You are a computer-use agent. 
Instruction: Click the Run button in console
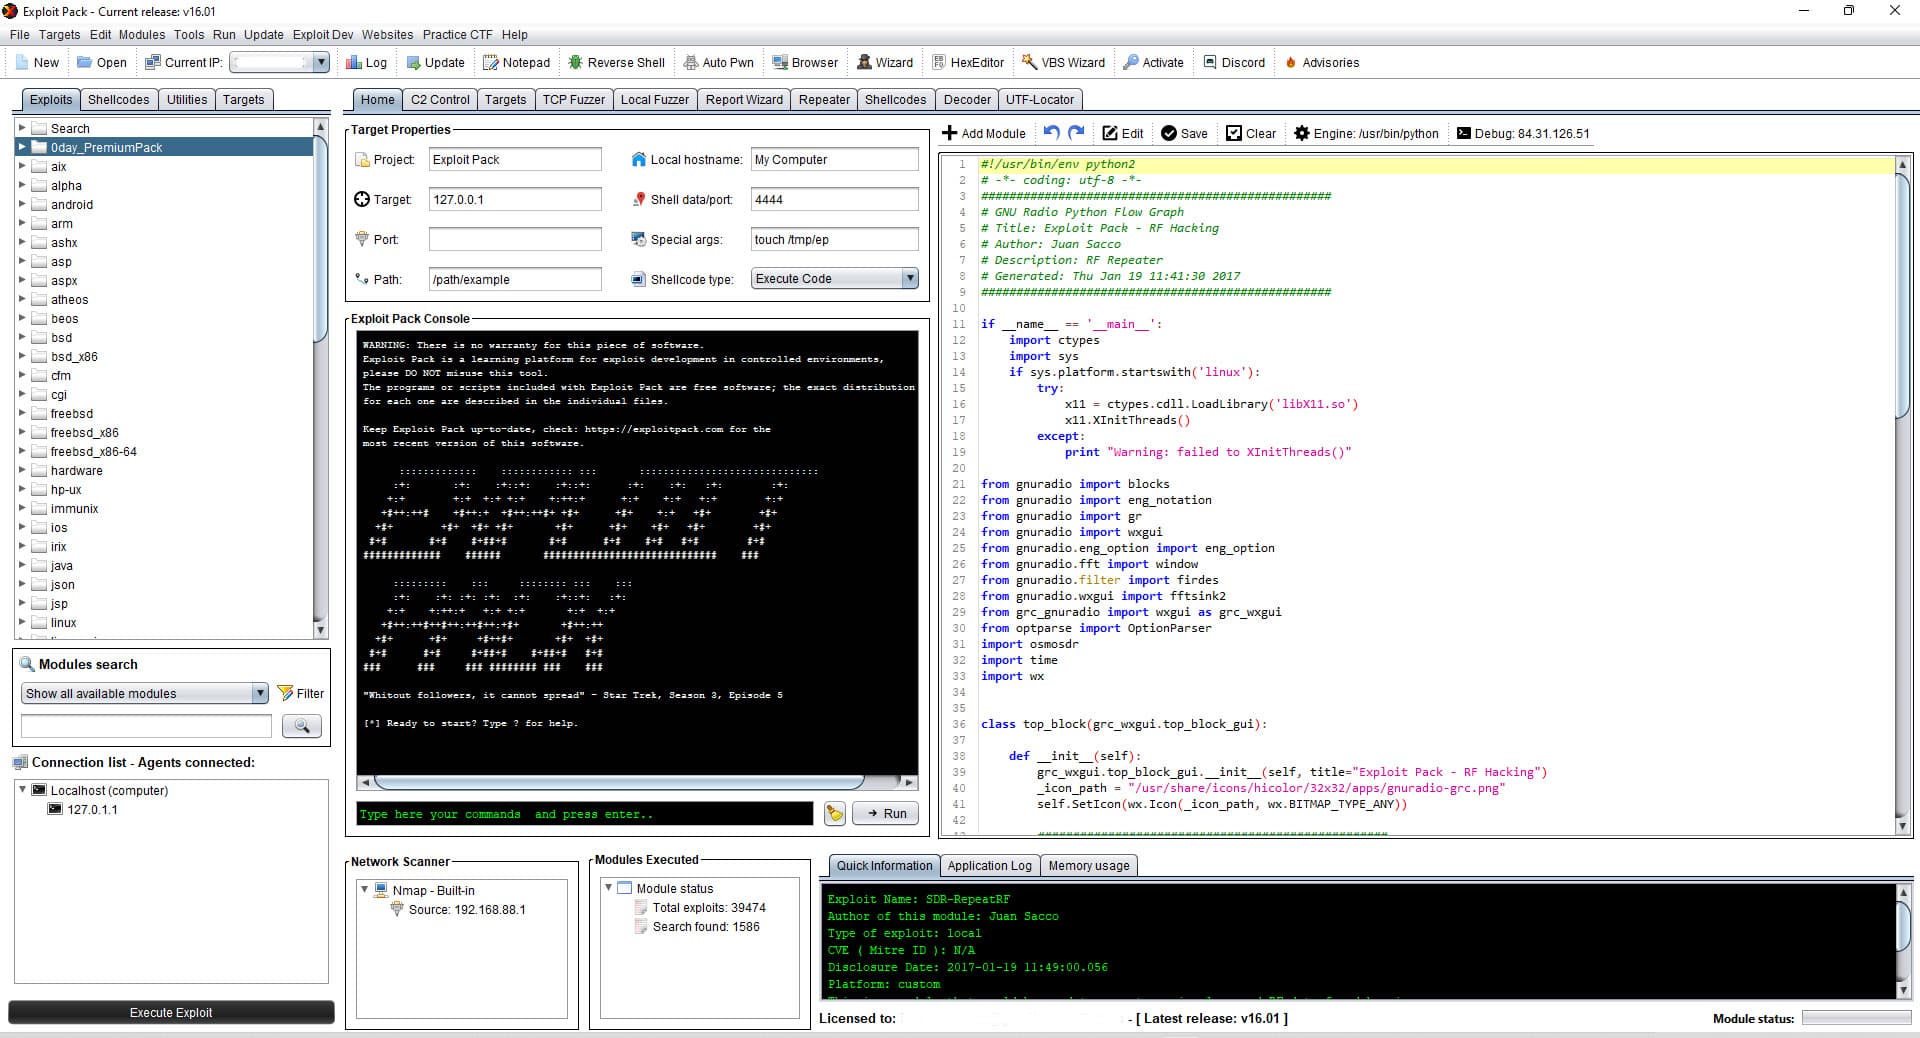pos(885,814)
